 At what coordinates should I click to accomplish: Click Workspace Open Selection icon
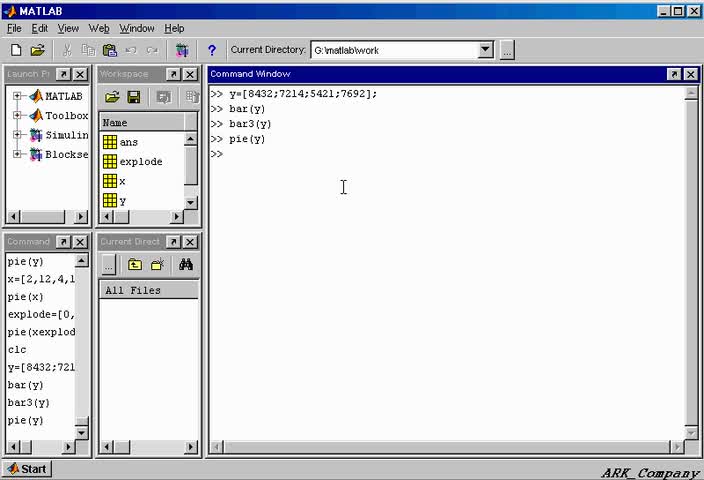(163, 97)
